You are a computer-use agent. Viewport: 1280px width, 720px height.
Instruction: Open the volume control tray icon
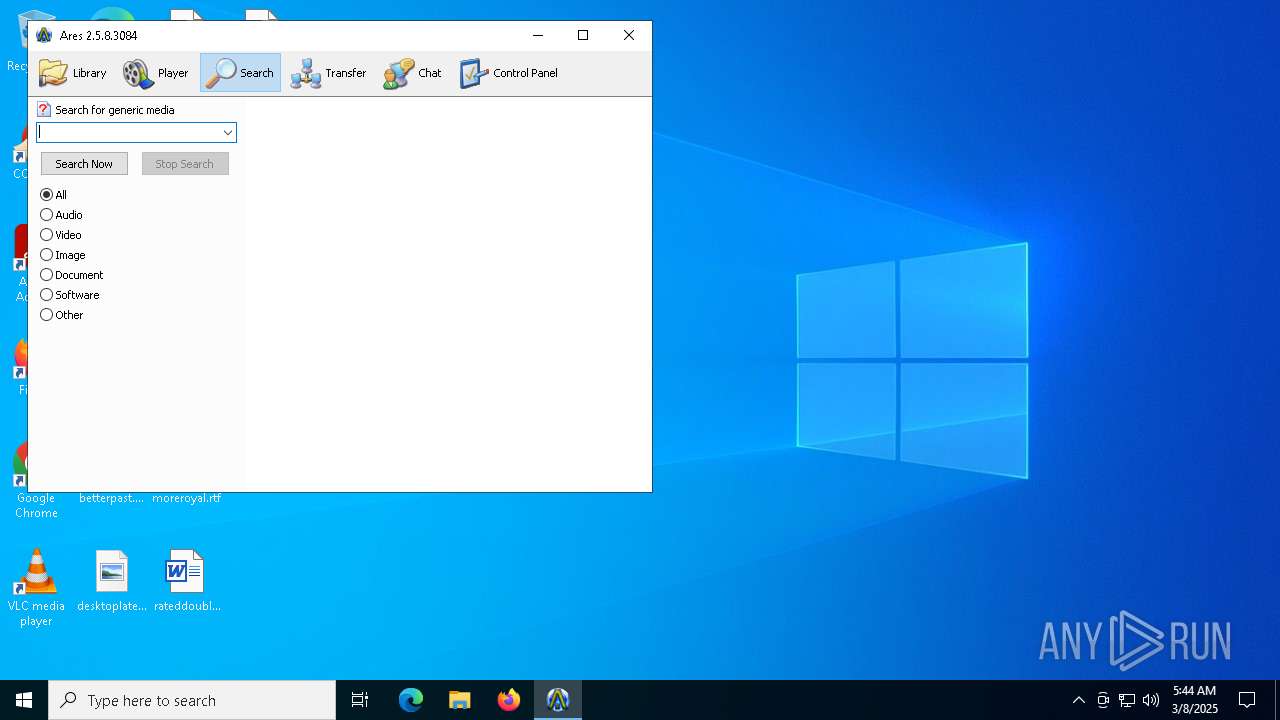click(1151, 700)
